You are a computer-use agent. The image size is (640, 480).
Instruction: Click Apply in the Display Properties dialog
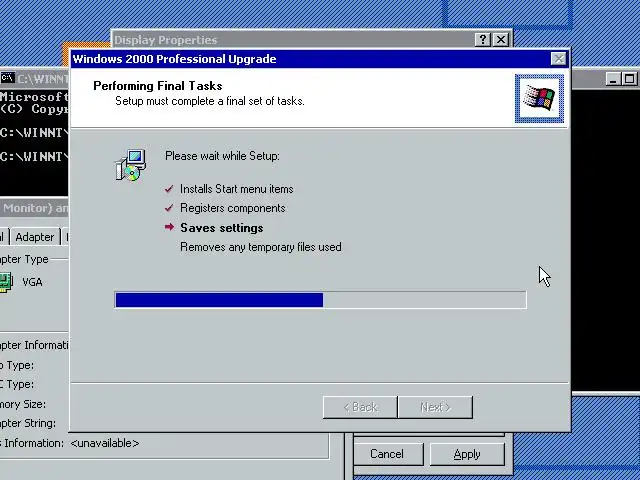tap(467, 454)
